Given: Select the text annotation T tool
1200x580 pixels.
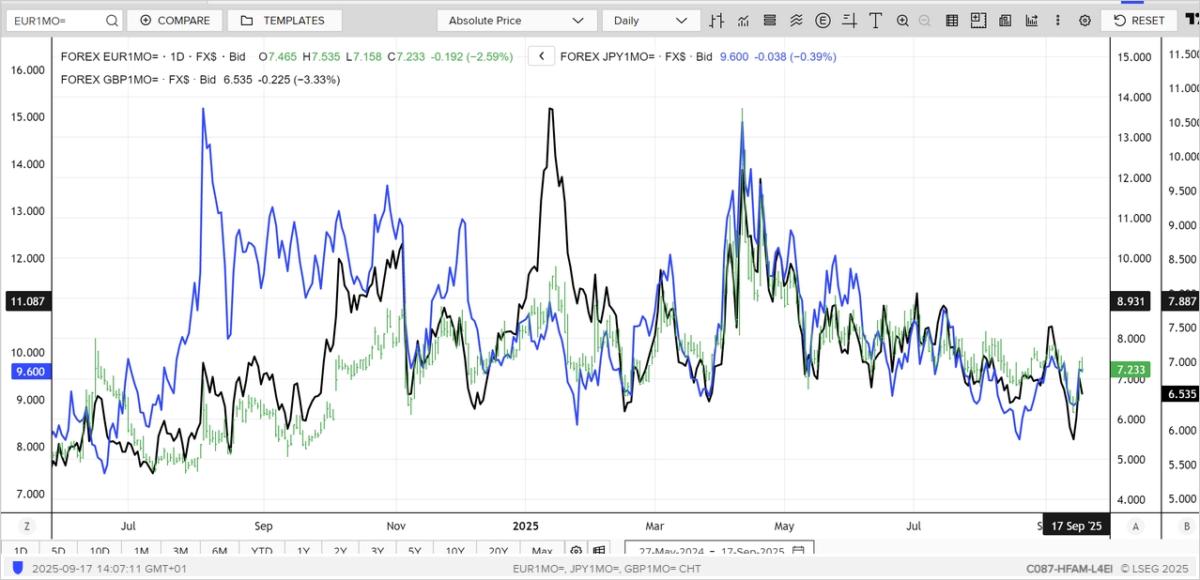Looking at the screenshot, I should [x=875, y=20].
